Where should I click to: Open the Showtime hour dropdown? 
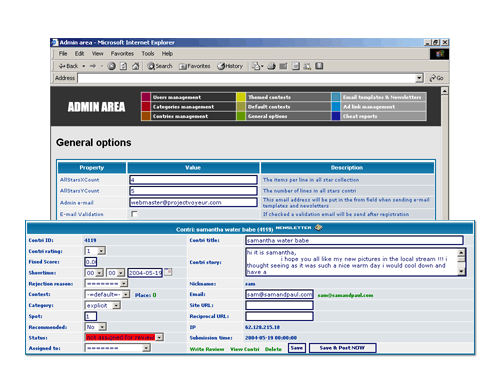95,273
